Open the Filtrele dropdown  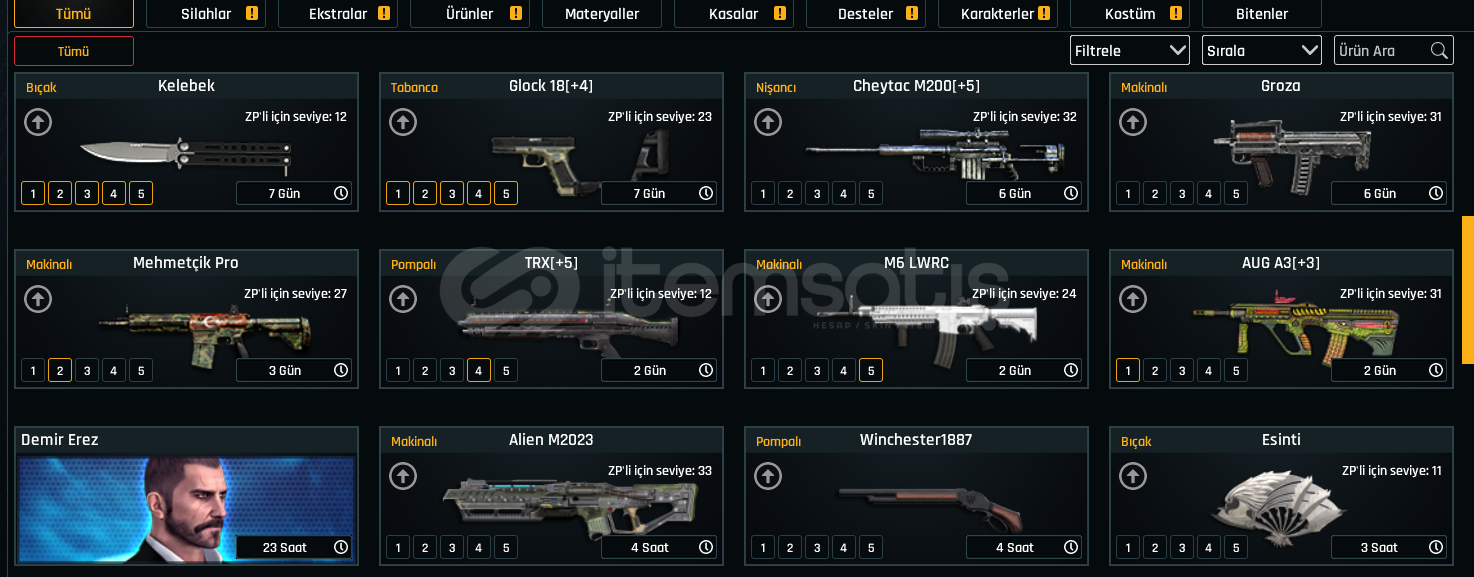pos(1130,50)
